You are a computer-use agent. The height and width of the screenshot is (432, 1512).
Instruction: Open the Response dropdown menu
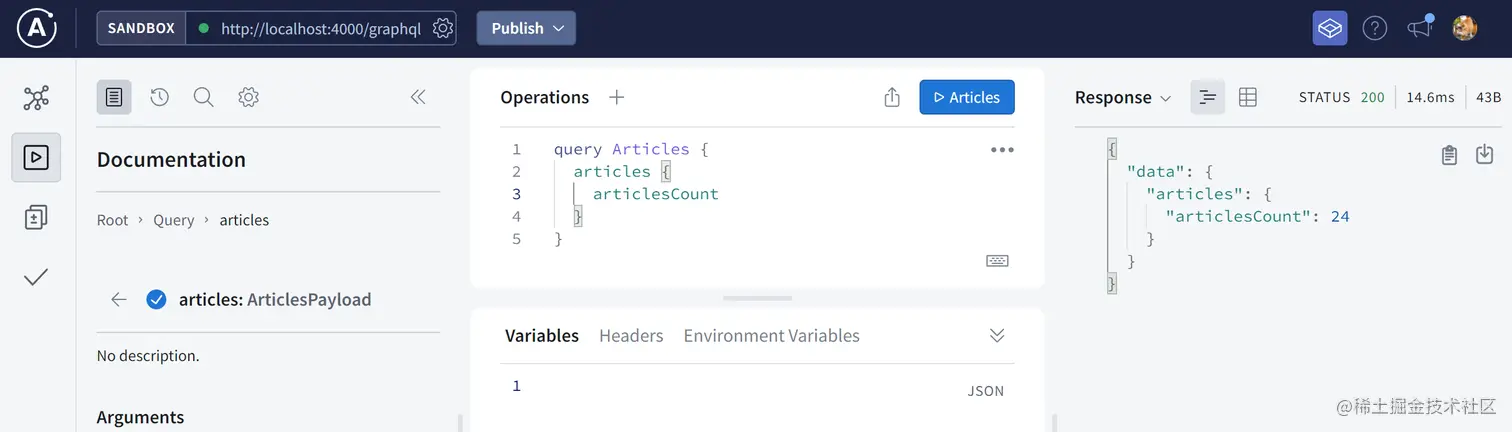pos(1122,97)
